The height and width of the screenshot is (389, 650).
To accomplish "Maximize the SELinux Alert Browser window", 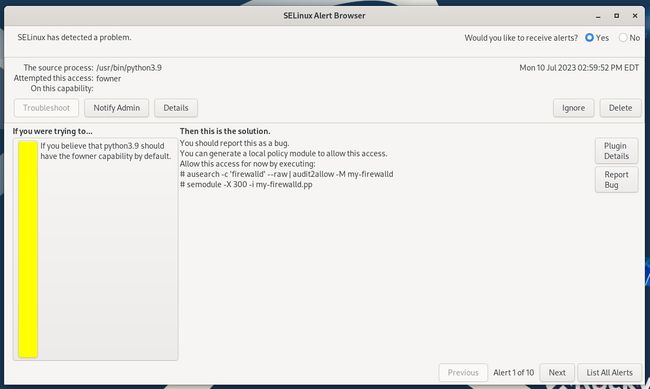I will click(616, 16).
